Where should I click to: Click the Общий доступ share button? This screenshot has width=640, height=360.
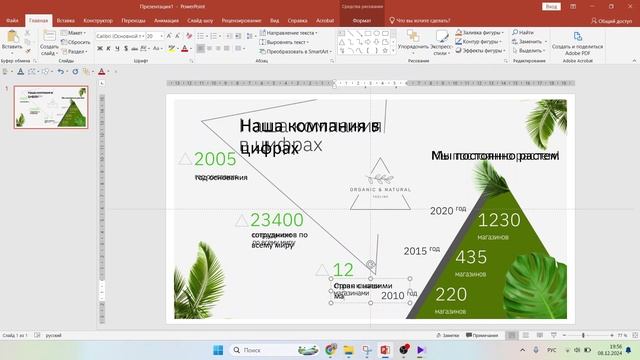coord(611,20)
